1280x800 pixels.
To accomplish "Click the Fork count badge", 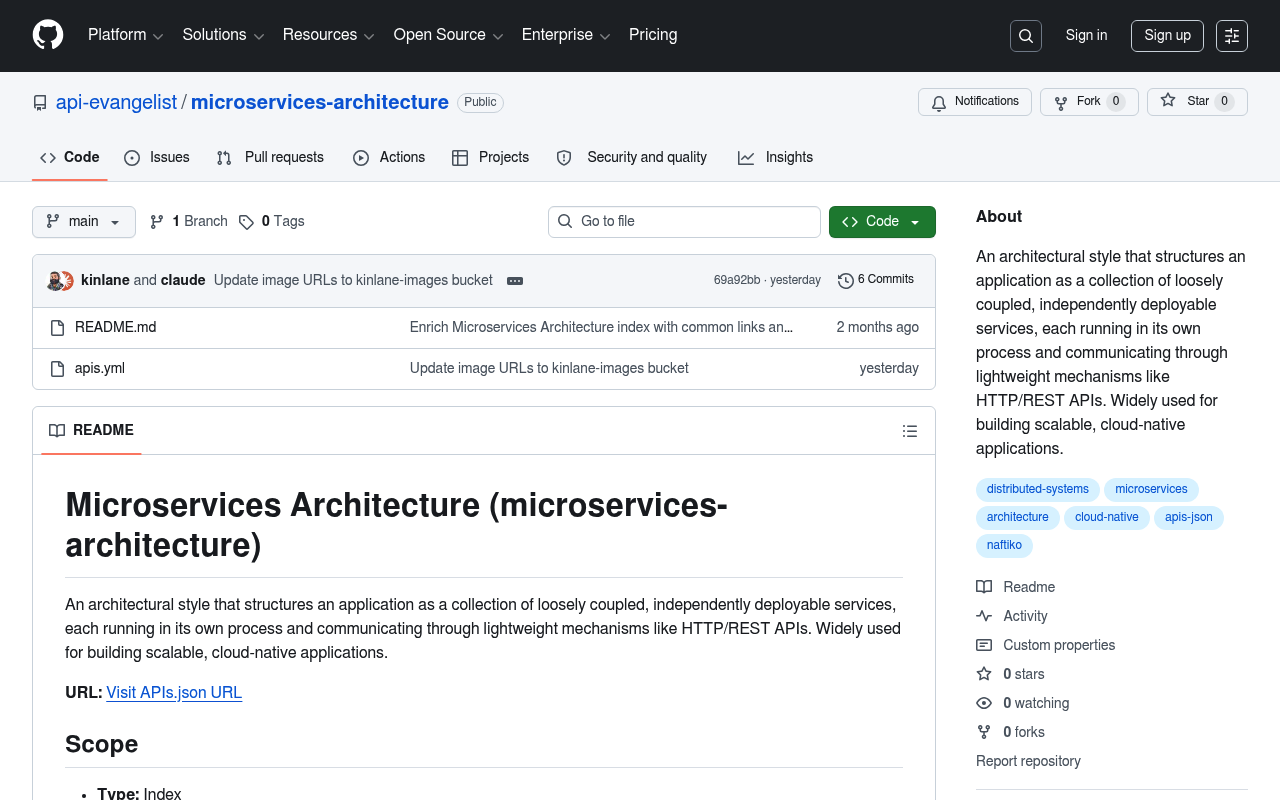I will tap(1116, 102).
